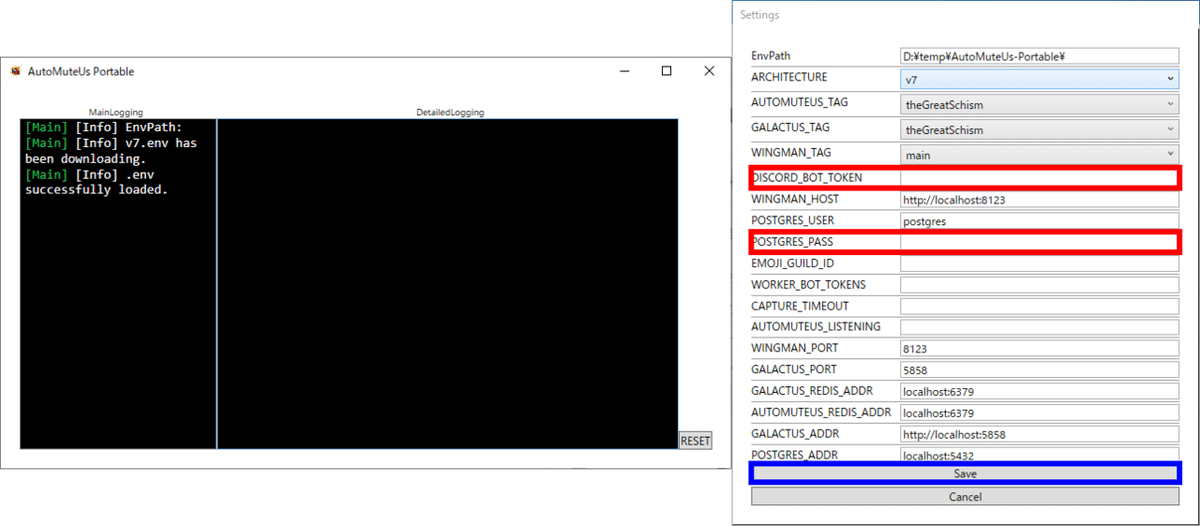The width and height of the screenshot is (1200, 526).
Task: Click the RESET button in AutoMuteUs window
Action: 695,441
